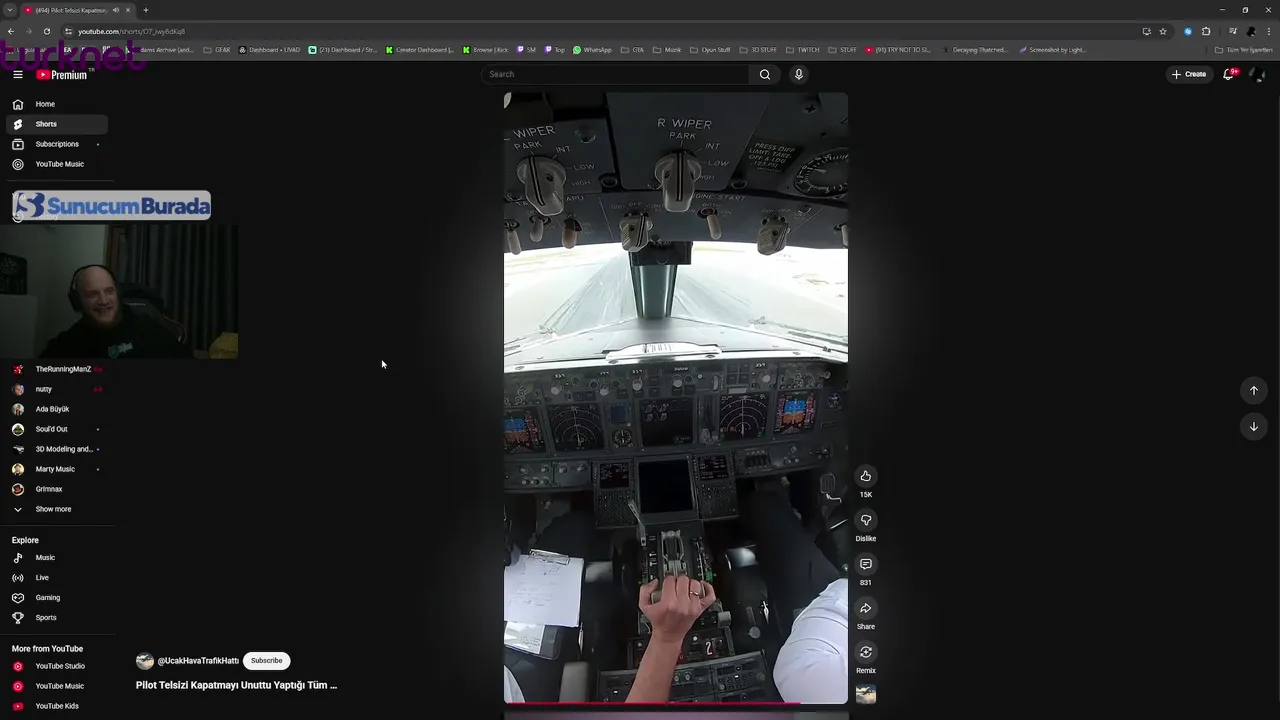Click the YouTube Premium logo
Viewport: 1280px width, 720px height.
(x=62, y=75)
